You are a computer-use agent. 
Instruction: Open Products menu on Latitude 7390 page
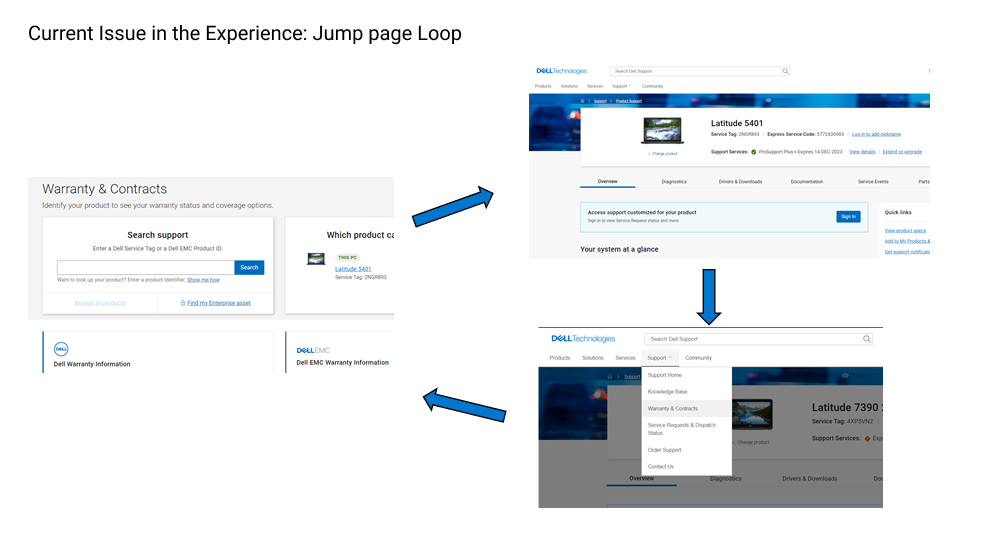(560, 358)
